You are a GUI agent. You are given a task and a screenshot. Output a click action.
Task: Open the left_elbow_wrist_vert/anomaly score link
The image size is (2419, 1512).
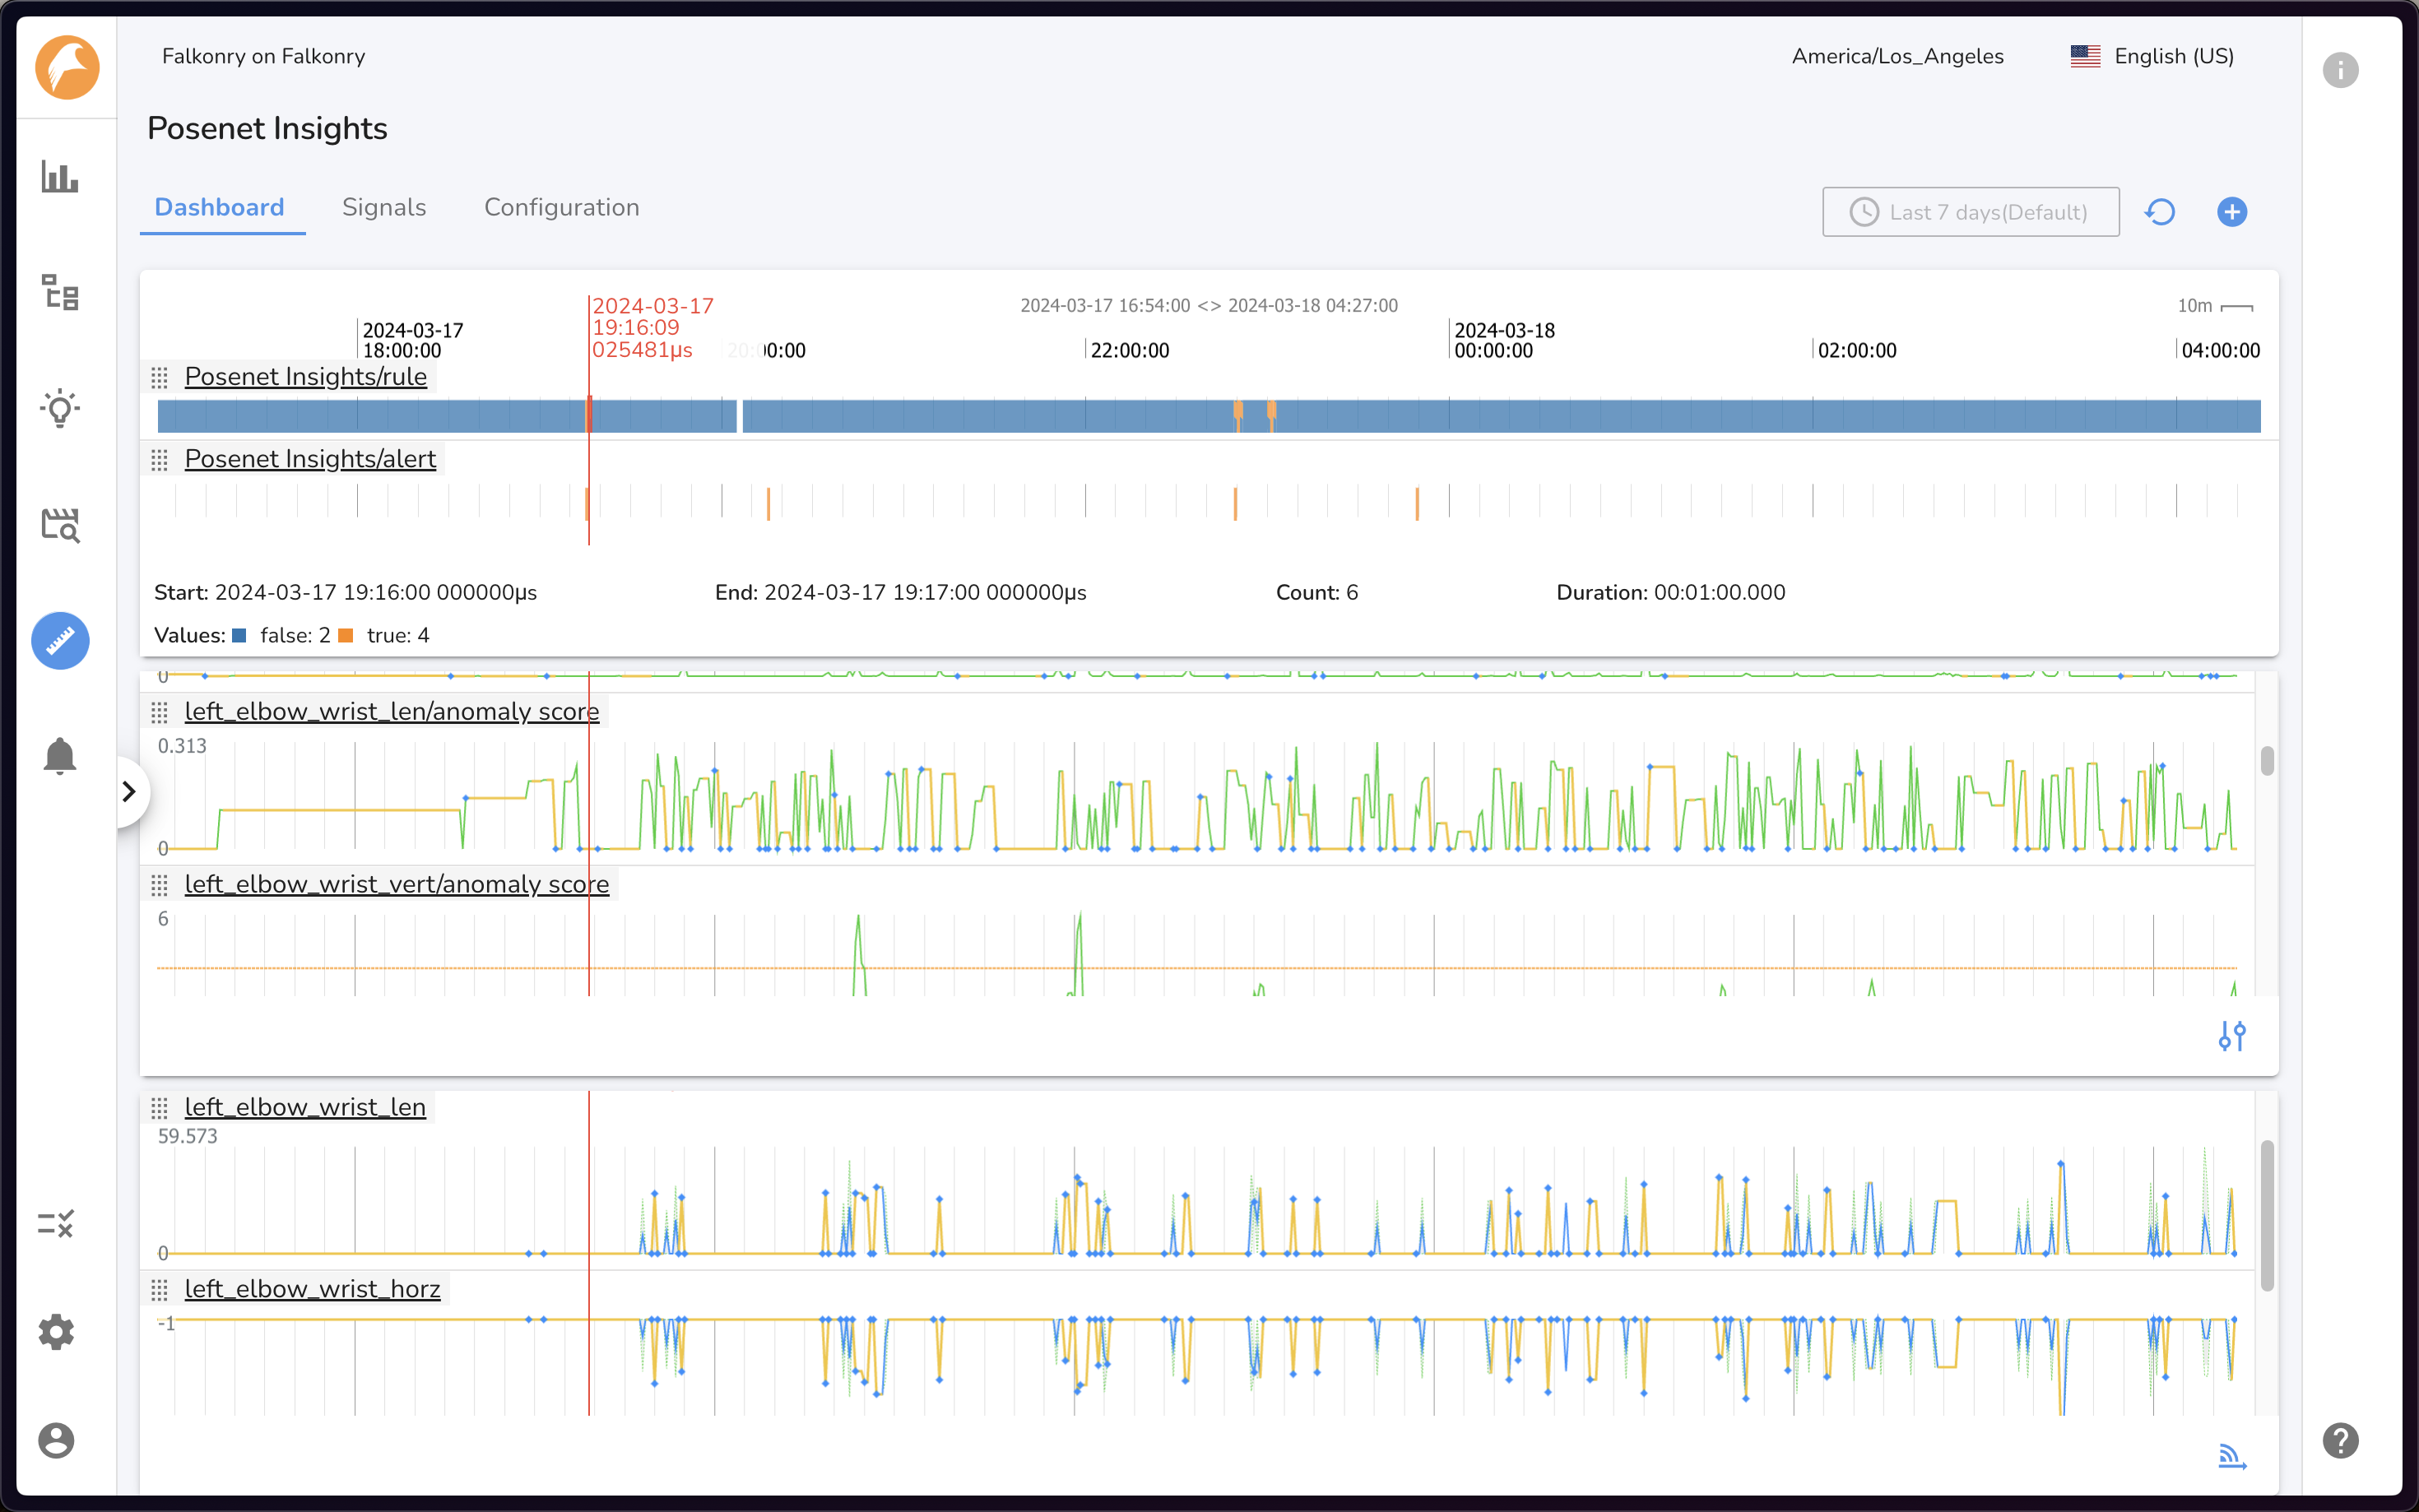(397, 885)
